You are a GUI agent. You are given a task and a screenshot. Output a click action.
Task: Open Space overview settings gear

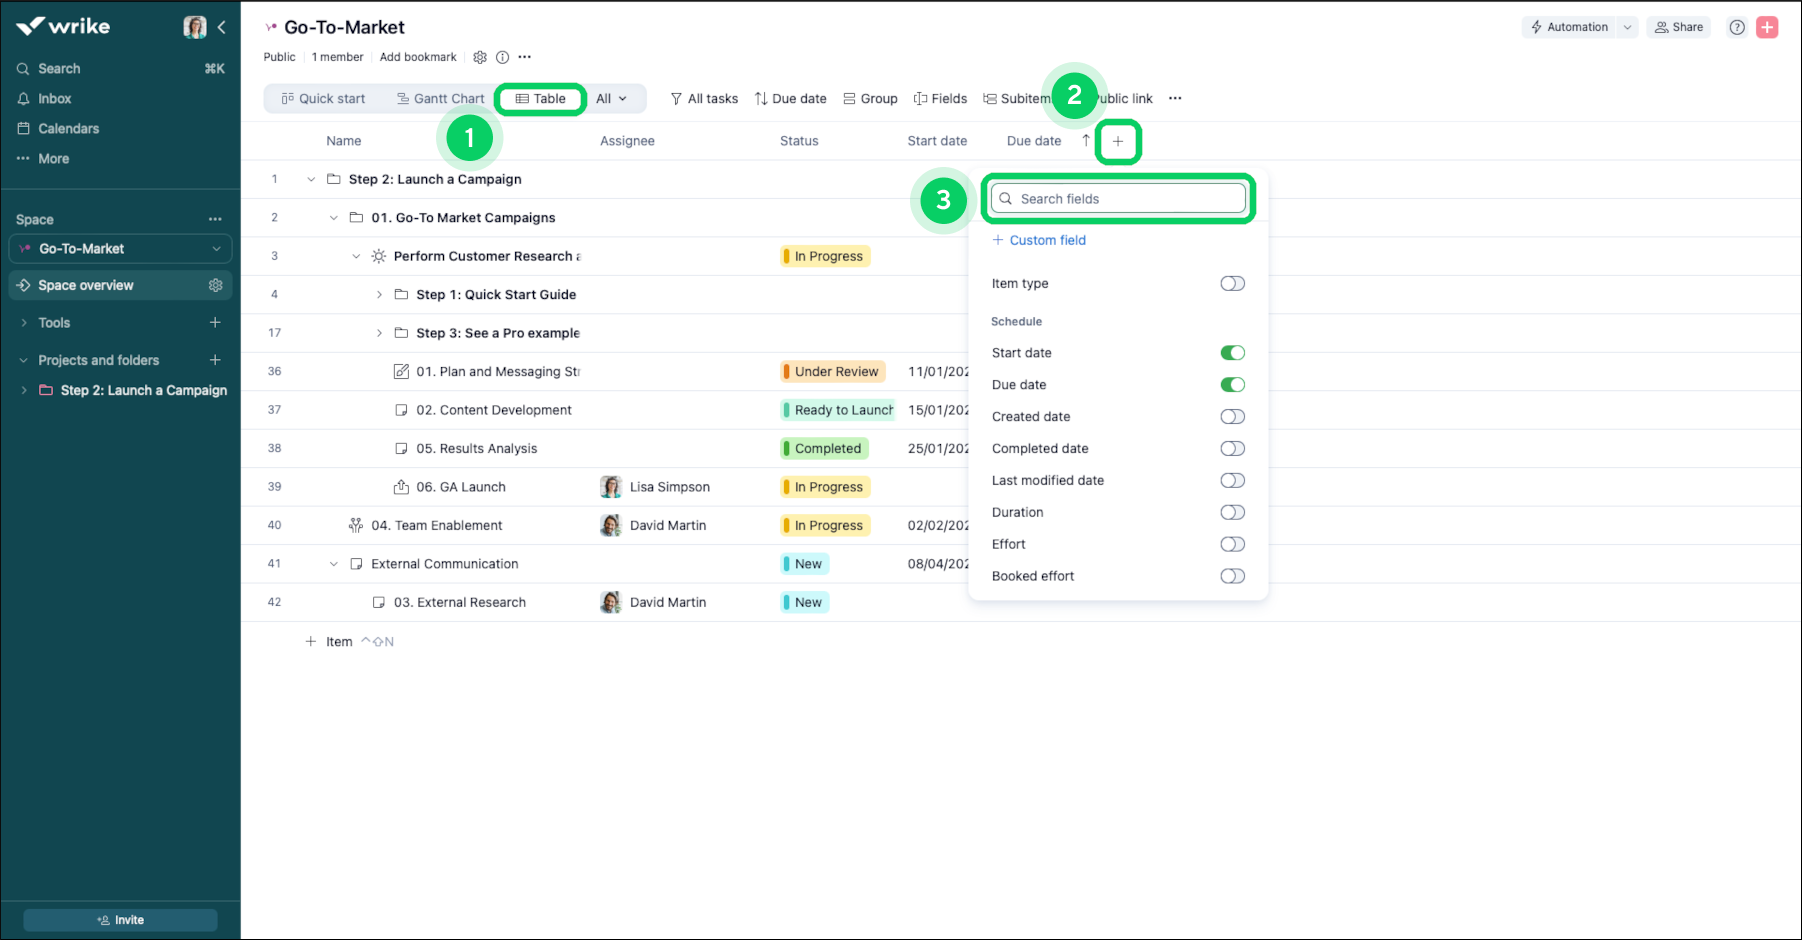point(215,285)
